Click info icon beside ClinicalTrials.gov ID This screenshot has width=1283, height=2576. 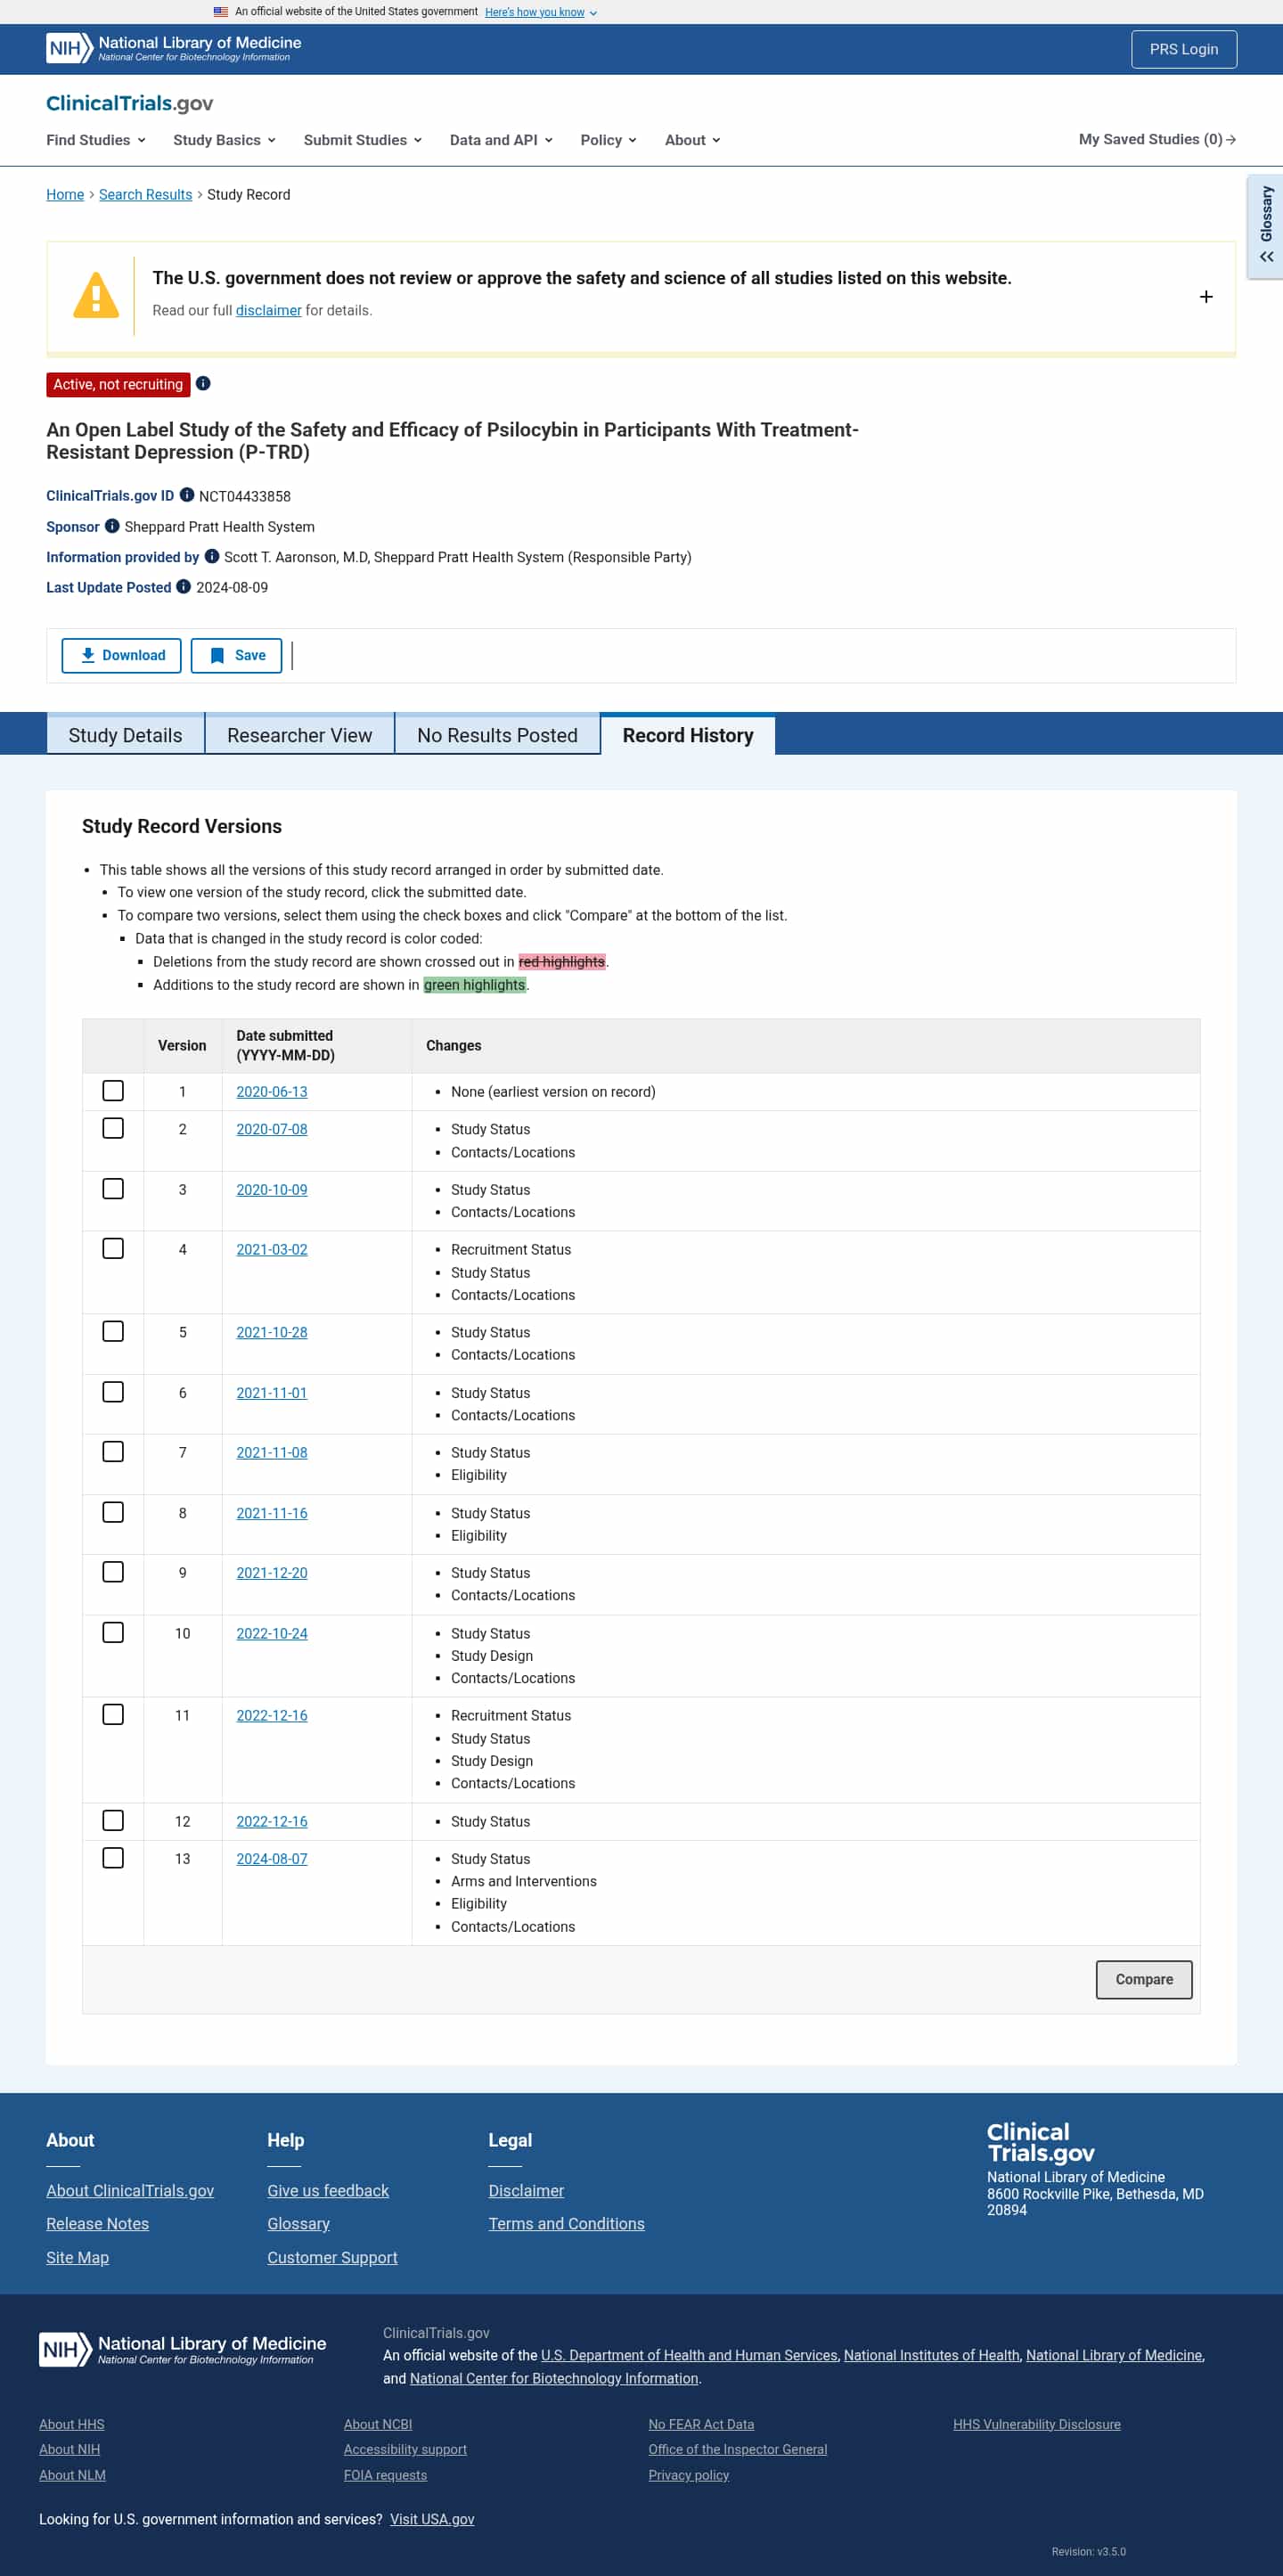[x=186, y=495]
